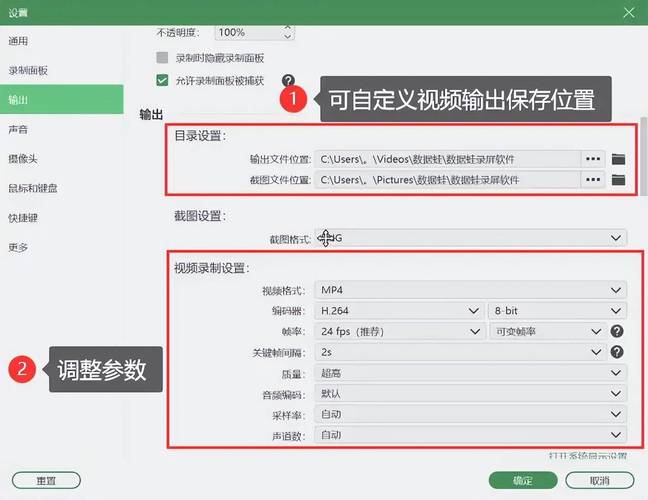The image size is (648, 500).
Task: Click the 取消 cancel button
Action: tap(600, 481)
